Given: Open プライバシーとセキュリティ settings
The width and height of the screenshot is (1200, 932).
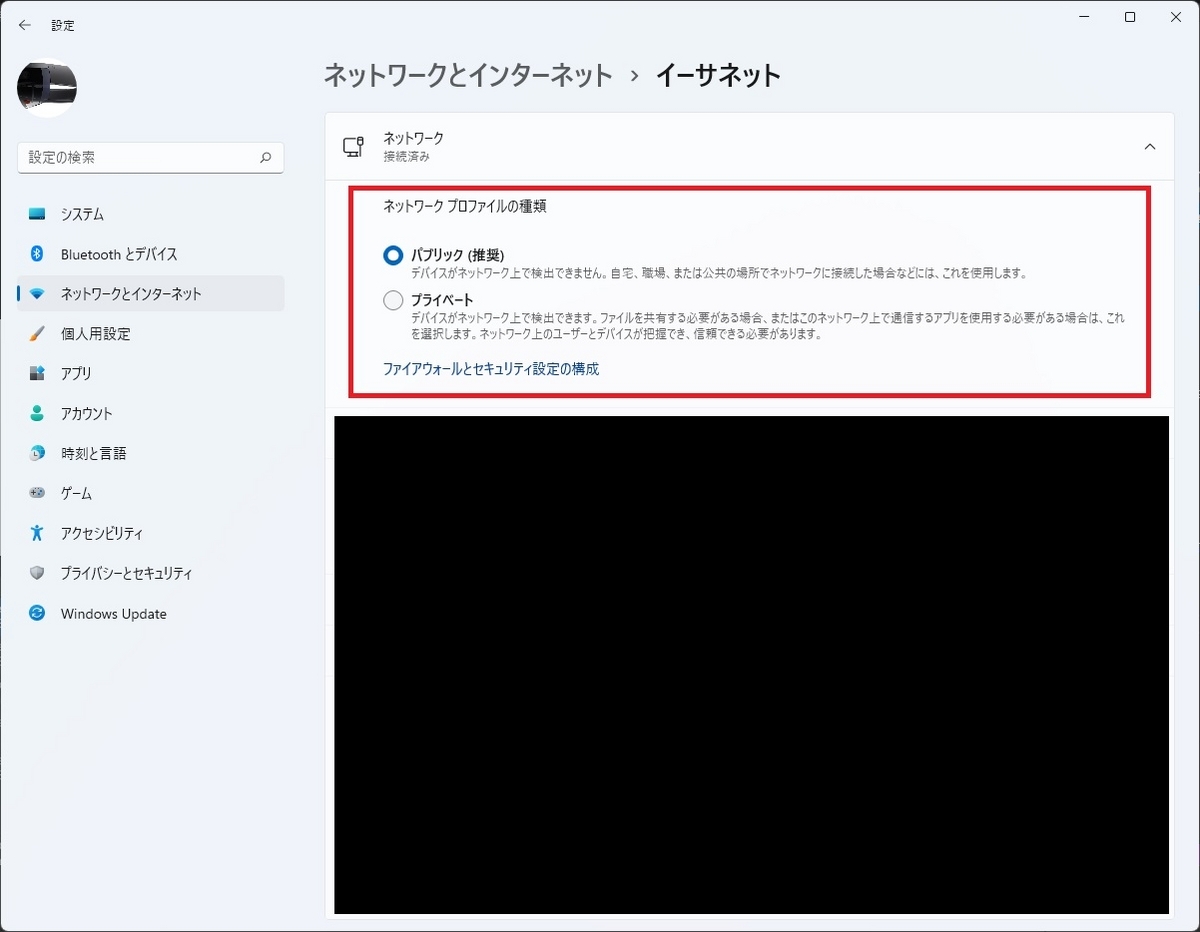Looking at the screenshot, I should [x=151, y=573].
